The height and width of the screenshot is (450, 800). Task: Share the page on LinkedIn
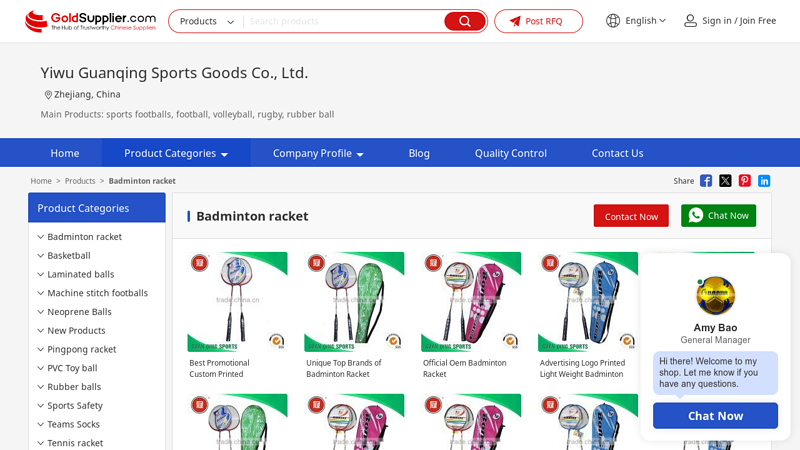[764, 181]
